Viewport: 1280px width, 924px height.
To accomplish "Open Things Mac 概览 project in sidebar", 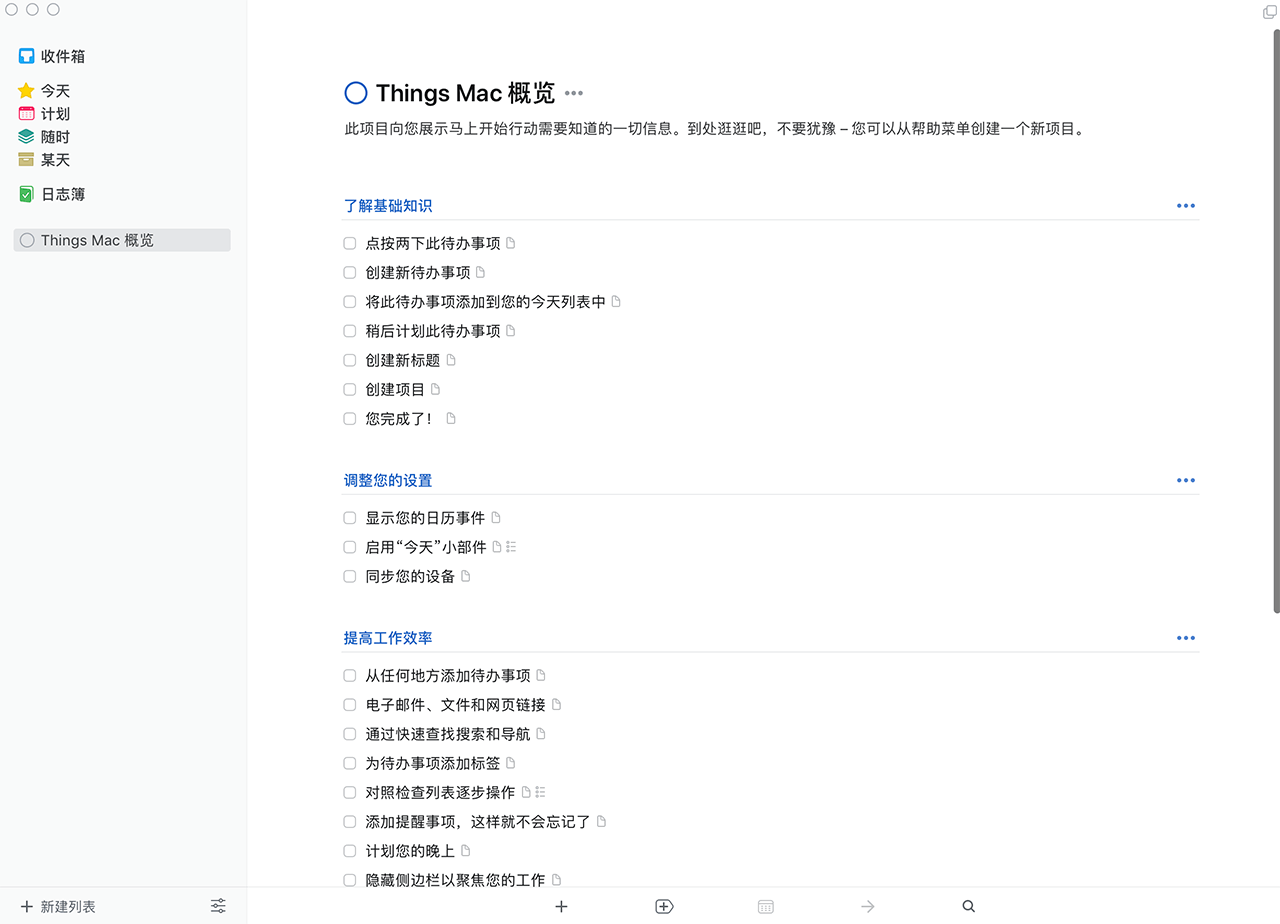I will 122,240.
